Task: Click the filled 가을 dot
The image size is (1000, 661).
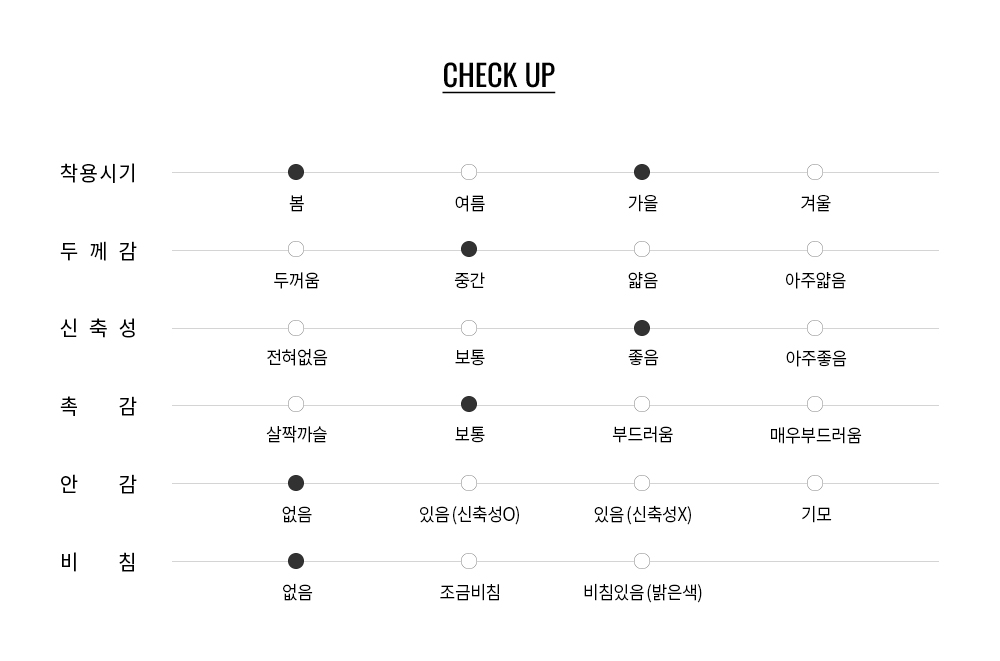Action: 642,172
